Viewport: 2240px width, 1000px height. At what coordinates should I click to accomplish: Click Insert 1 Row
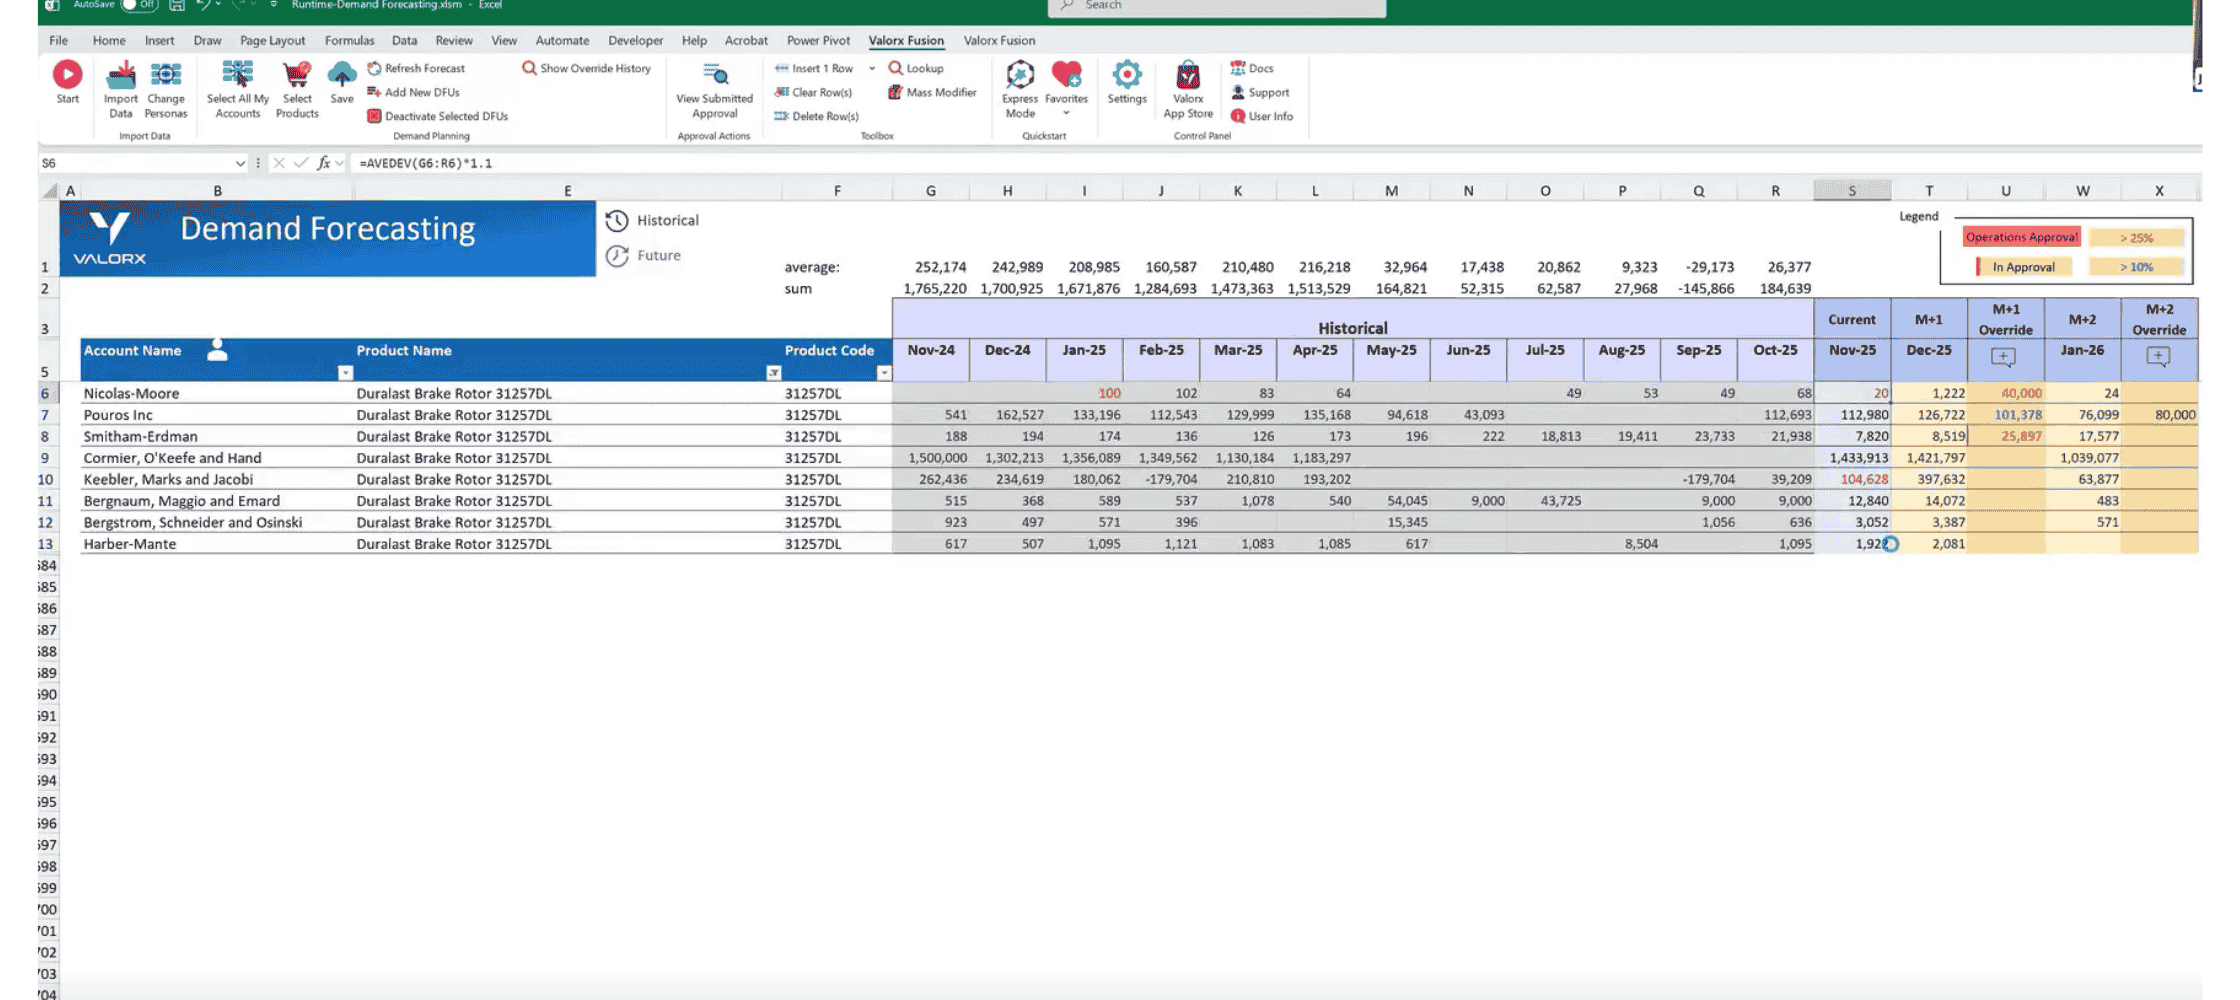pyautogui.click(x=814, y=68)
